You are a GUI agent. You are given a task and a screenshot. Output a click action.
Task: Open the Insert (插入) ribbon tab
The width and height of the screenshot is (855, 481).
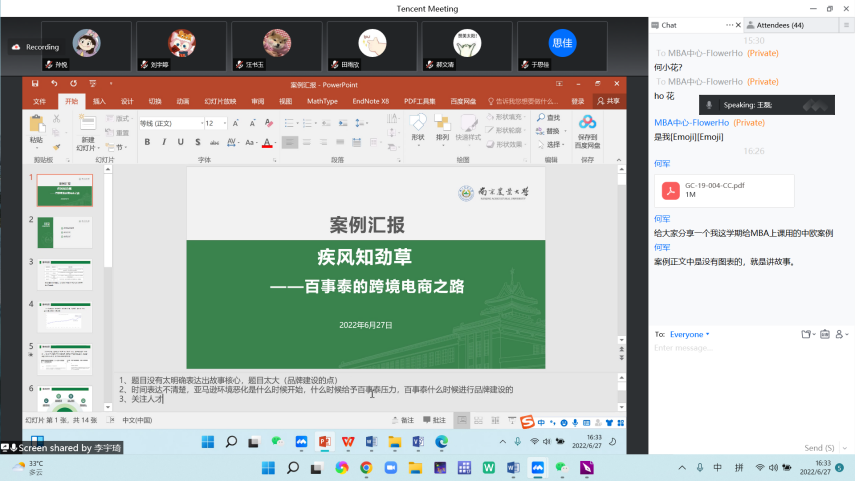99,101
